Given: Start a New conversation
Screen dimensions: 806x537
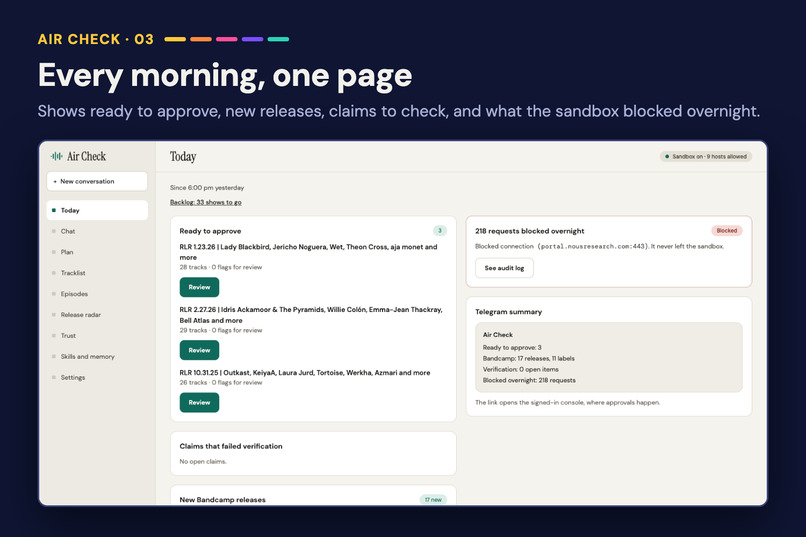Looking at the screenshot, I should click(97, 181).
